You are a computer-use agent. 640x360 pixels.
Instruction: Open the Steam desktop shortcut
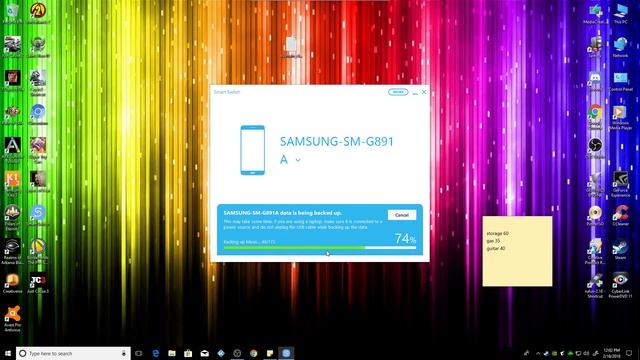click(x=620, y=249)
